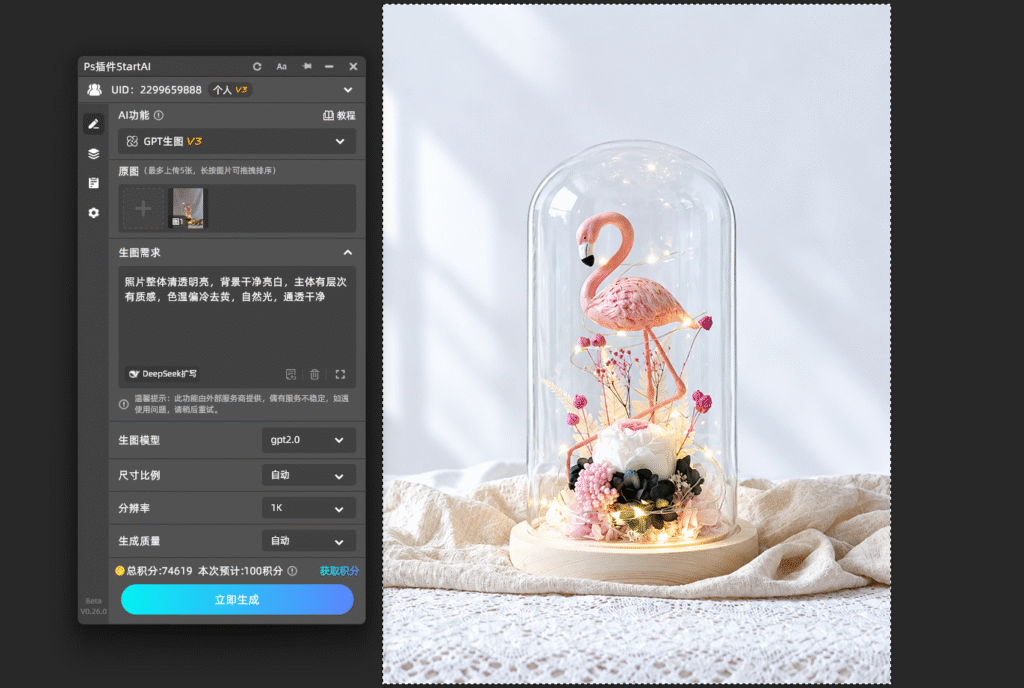Viewport: 1024px width, 688px height.
Task: Collapse the 生图需求 section
Action: coord(348,253)
